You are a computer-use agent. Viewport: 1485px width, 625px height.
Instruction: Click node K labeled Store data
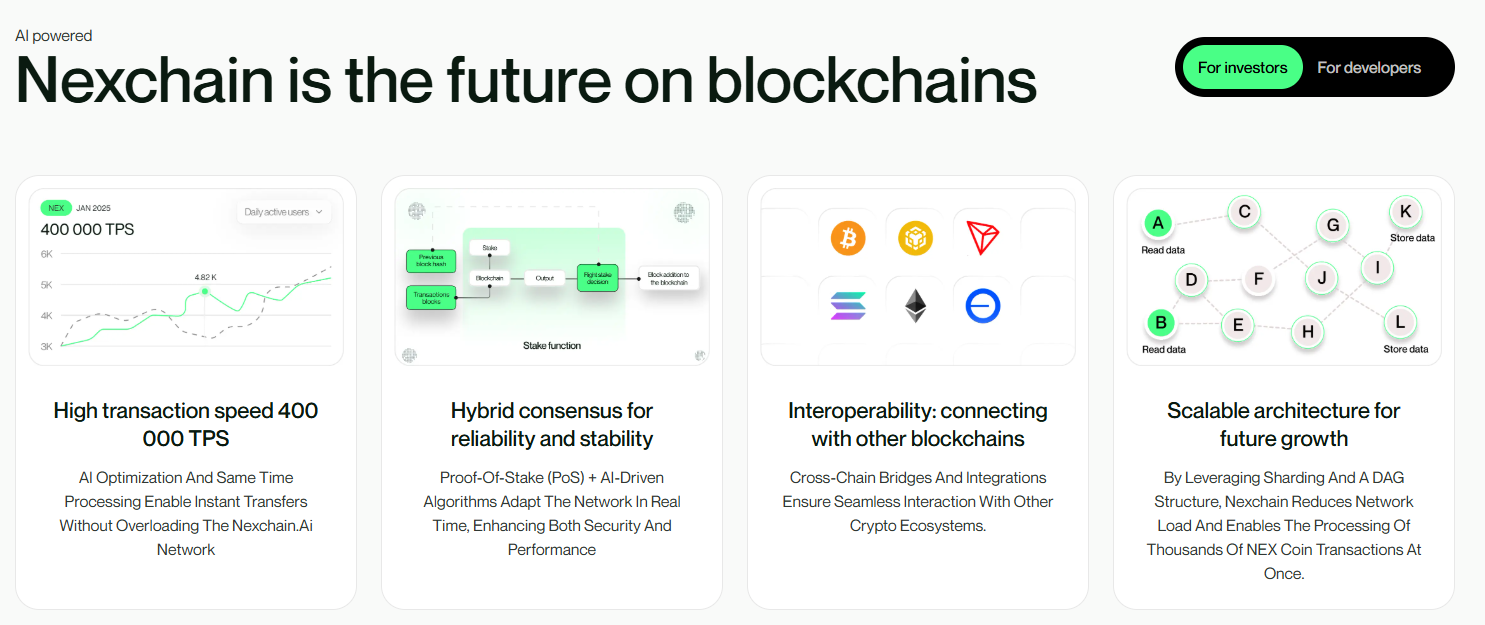pyautogui.click(x=1404, y=212)
